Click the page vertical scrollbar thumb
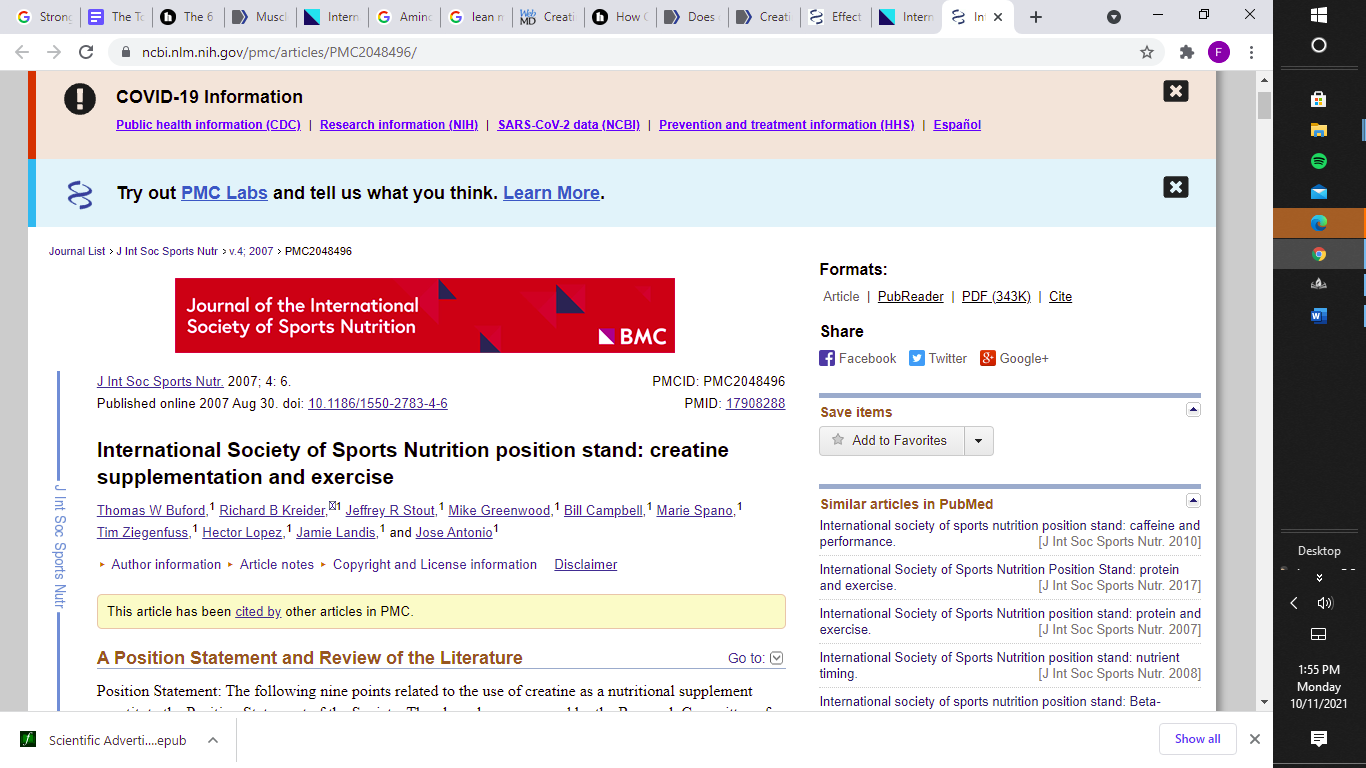This screenshot has height=768, width=1366. point(1264,105)
